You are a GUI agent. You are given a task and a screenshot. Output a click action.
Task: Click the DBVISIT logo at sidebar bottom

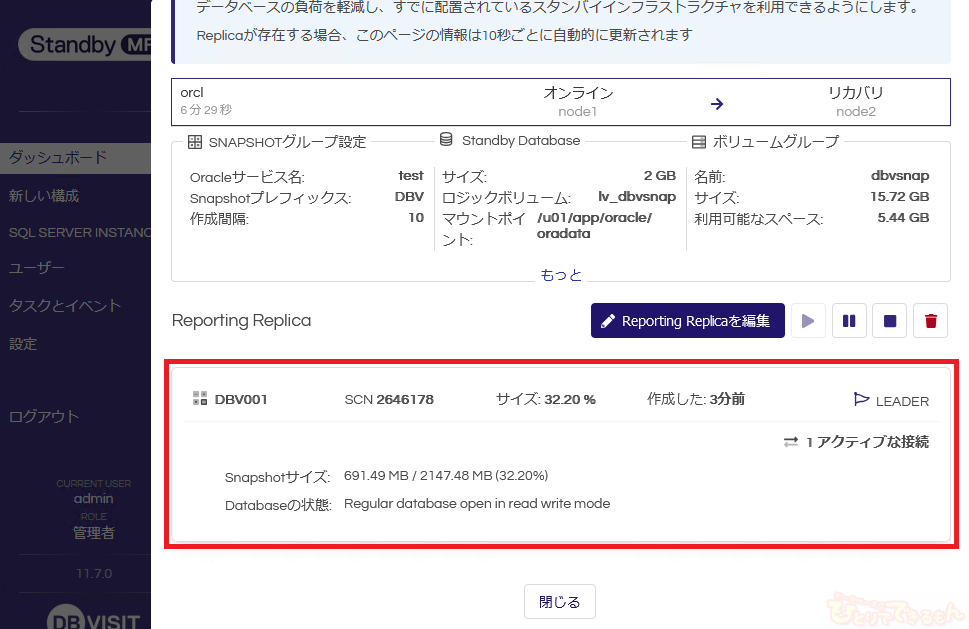pos(96,617)
